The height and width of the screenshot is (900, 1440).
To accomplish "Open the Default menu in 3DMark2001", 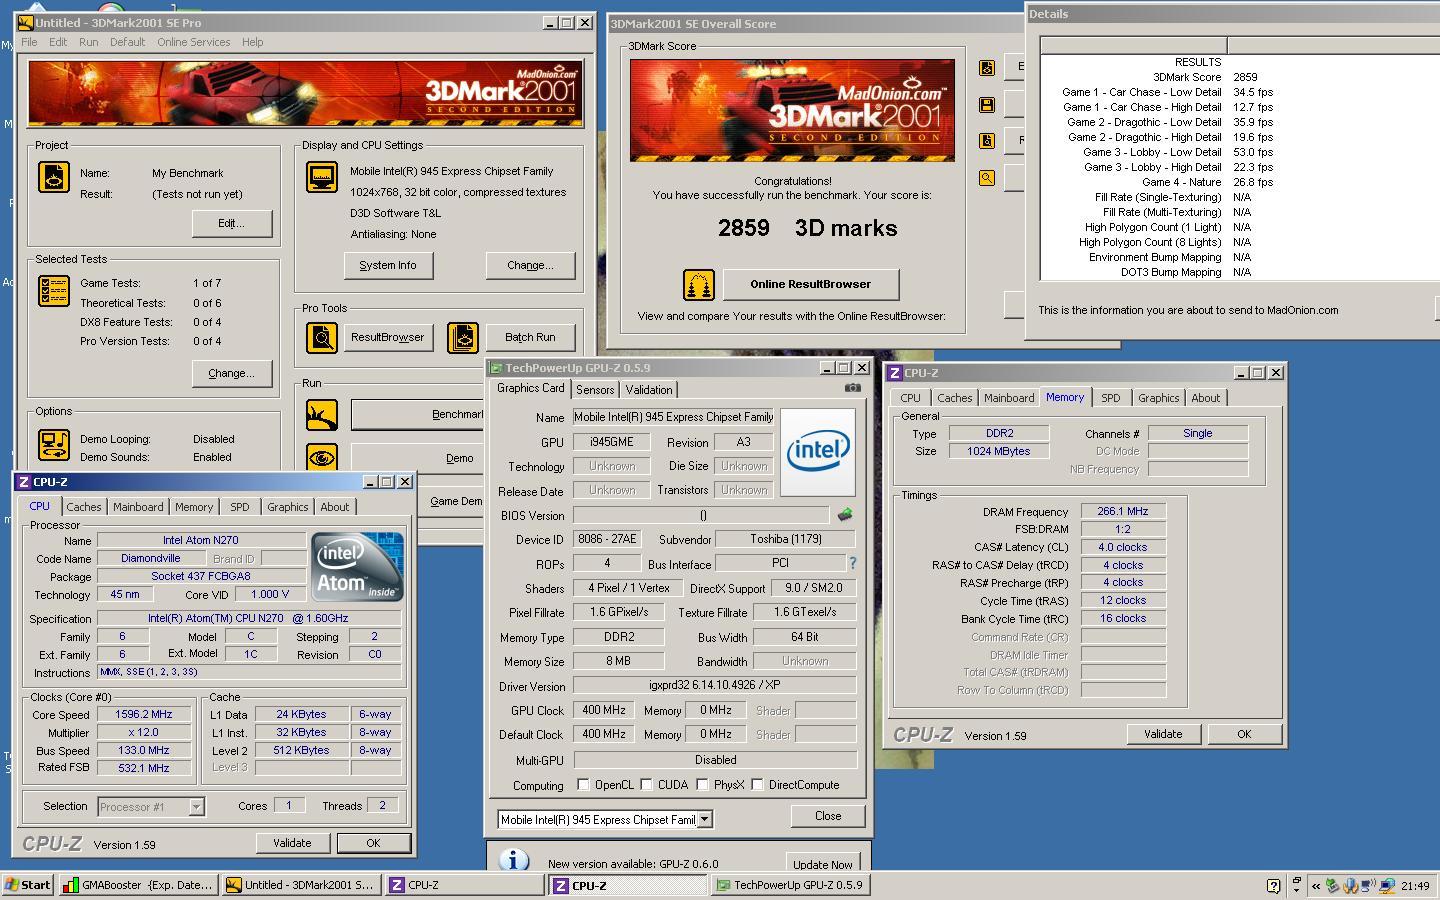I will 127,42.
